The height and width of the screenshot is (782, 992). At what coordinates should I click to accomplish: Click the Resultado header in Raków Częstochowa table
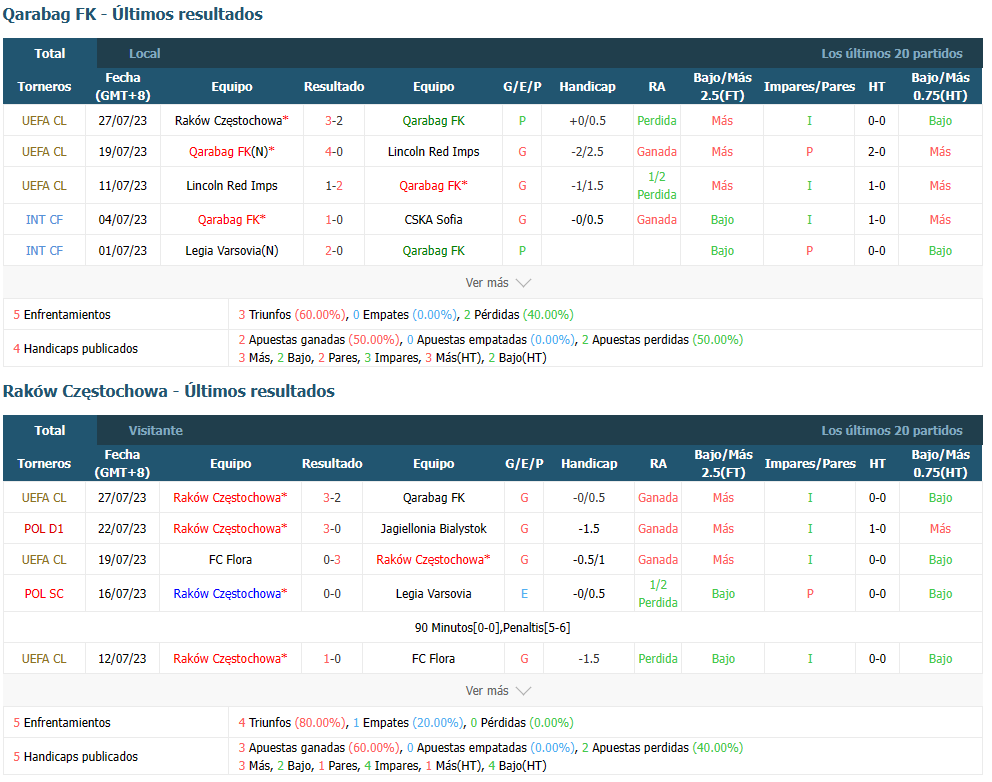[x=332, y=464]
